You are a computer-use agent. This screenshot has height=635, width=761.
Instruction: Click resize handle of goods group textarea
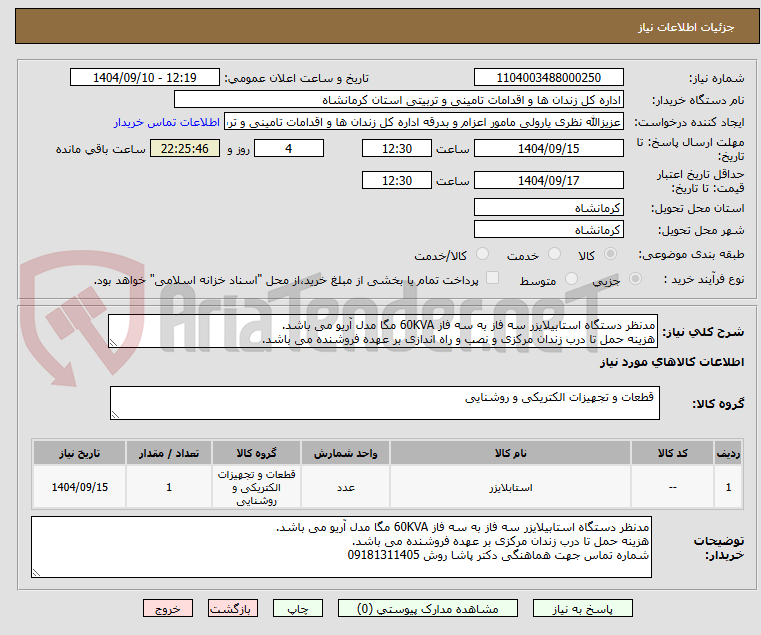[x=116, y=414]
